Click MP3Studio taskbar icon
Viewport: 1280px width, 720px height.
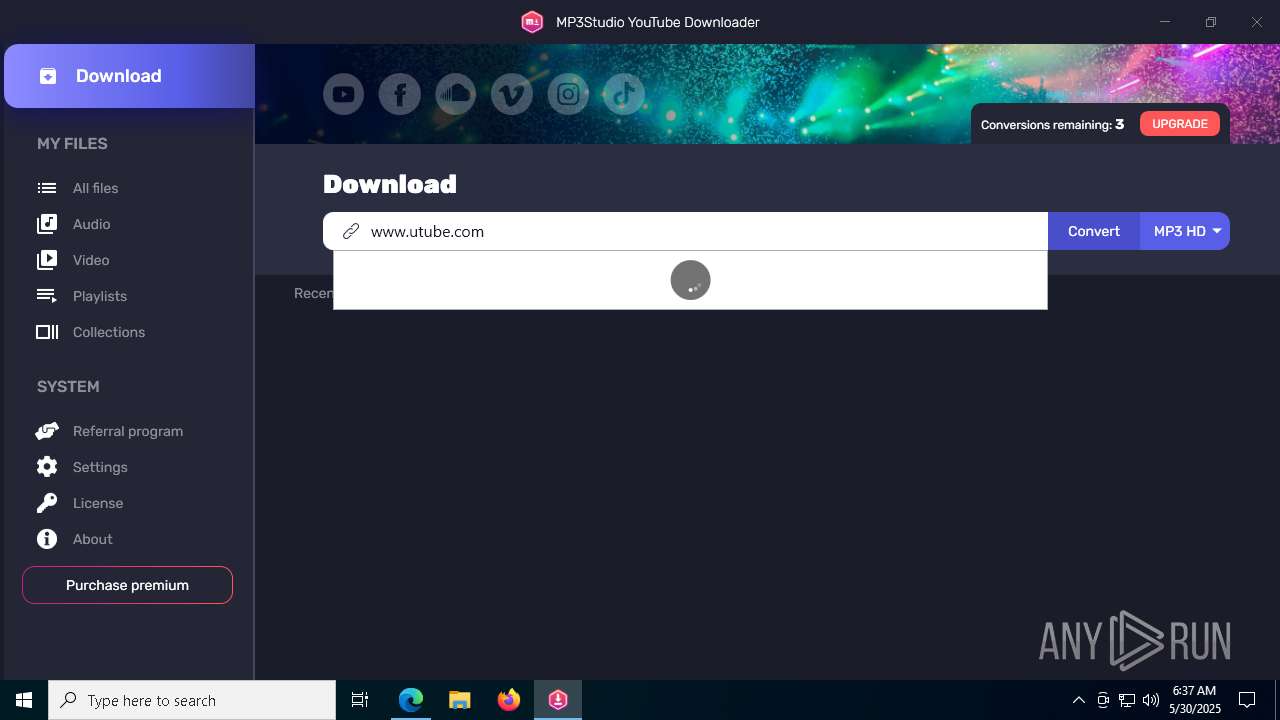[558, 700]
